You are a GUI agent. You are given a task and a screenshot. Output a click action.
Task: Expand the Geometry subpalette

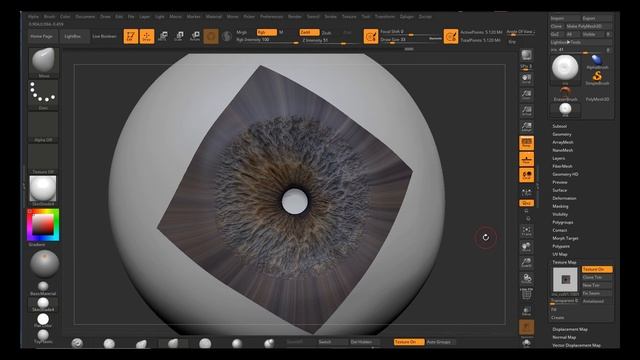(562, 134)
